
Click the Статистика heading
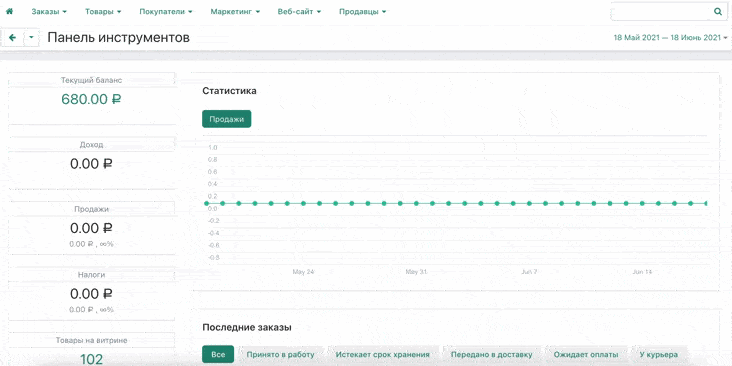click(x=229, y=91)
